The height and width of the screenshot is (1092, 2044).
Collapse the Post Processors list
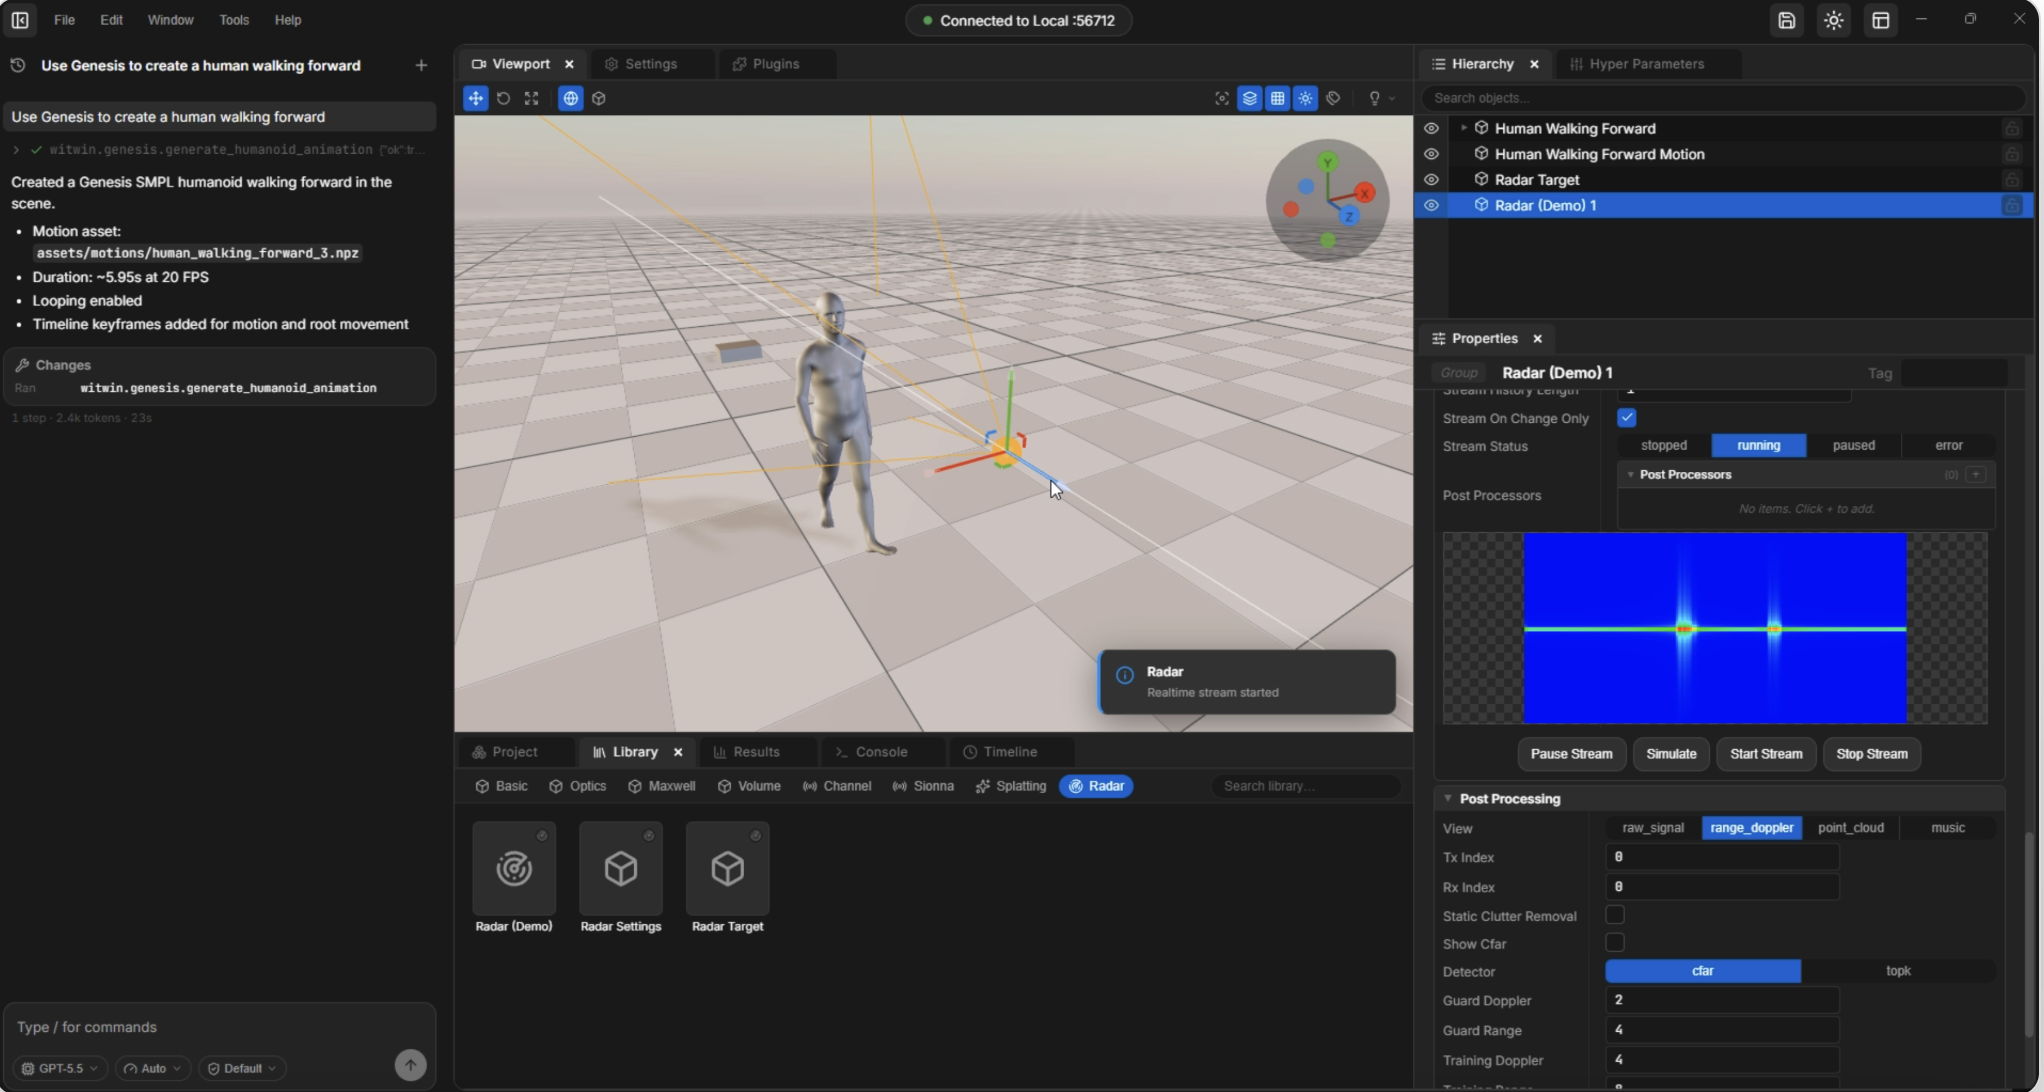coord(1630,474)
